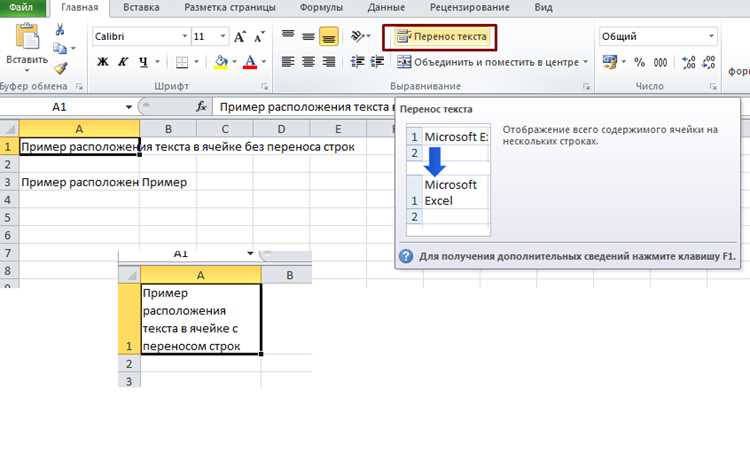Expand the borders dropdown arrow
This screenshot has height=468, width=750.
tap(196, 62)
